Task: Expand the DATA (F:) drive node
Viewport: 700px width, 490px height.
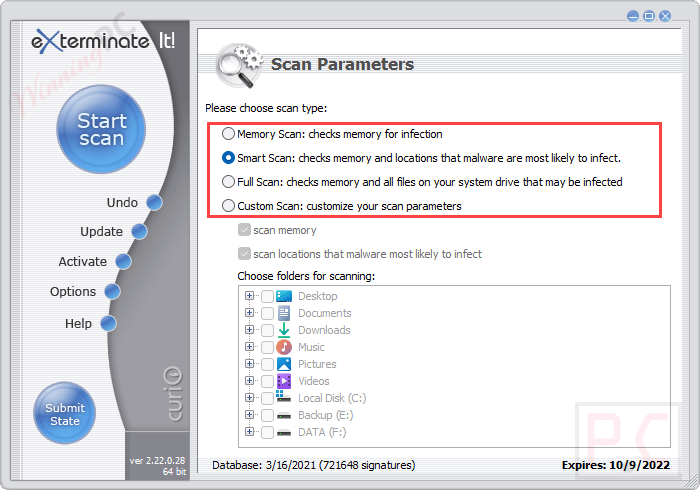Action: [250, 431]
